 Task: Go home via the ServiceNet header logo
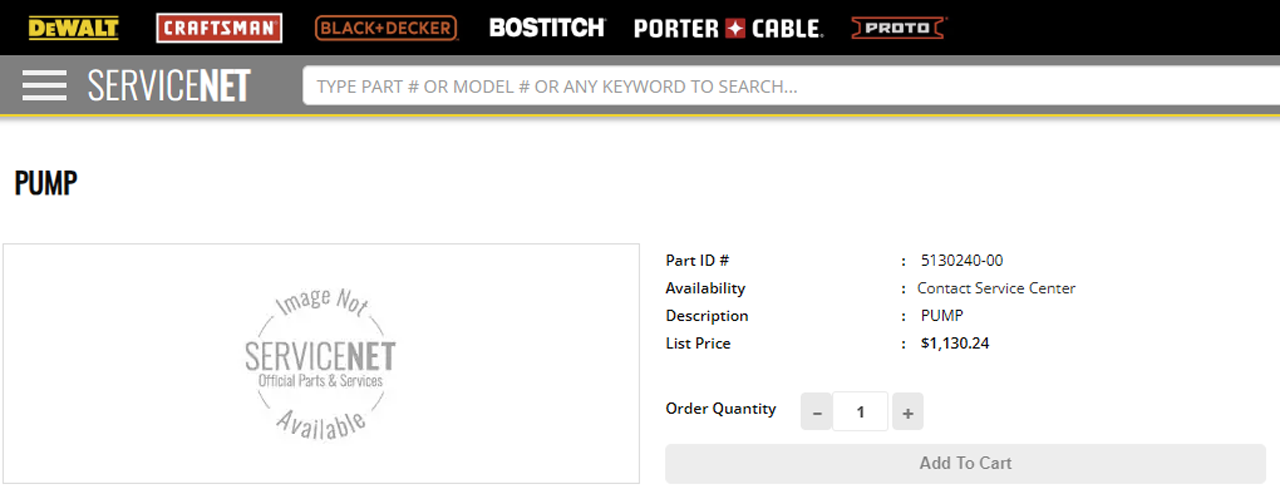[x=169, y=86]
